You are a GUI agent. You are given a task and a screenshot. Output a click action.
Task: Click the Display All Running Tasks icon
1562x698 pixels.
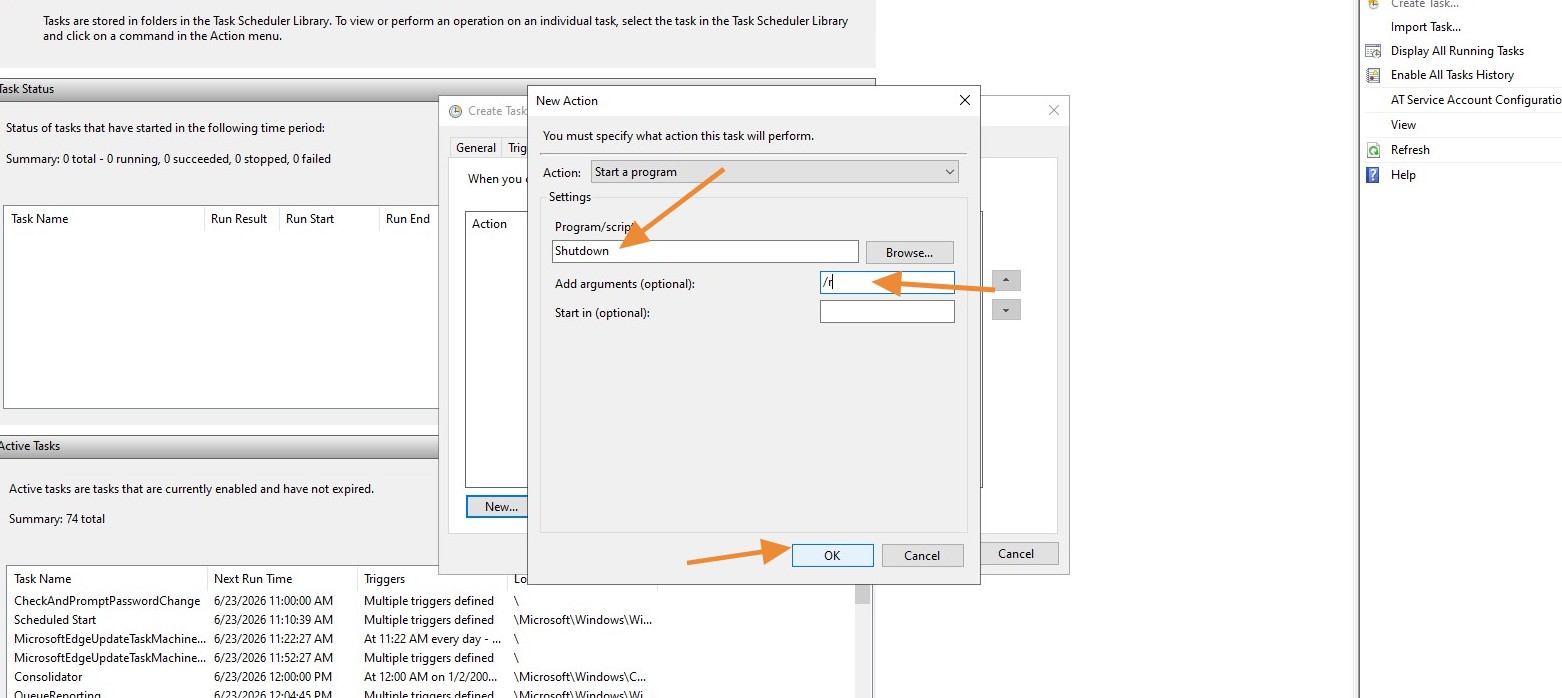(1373, 51)
